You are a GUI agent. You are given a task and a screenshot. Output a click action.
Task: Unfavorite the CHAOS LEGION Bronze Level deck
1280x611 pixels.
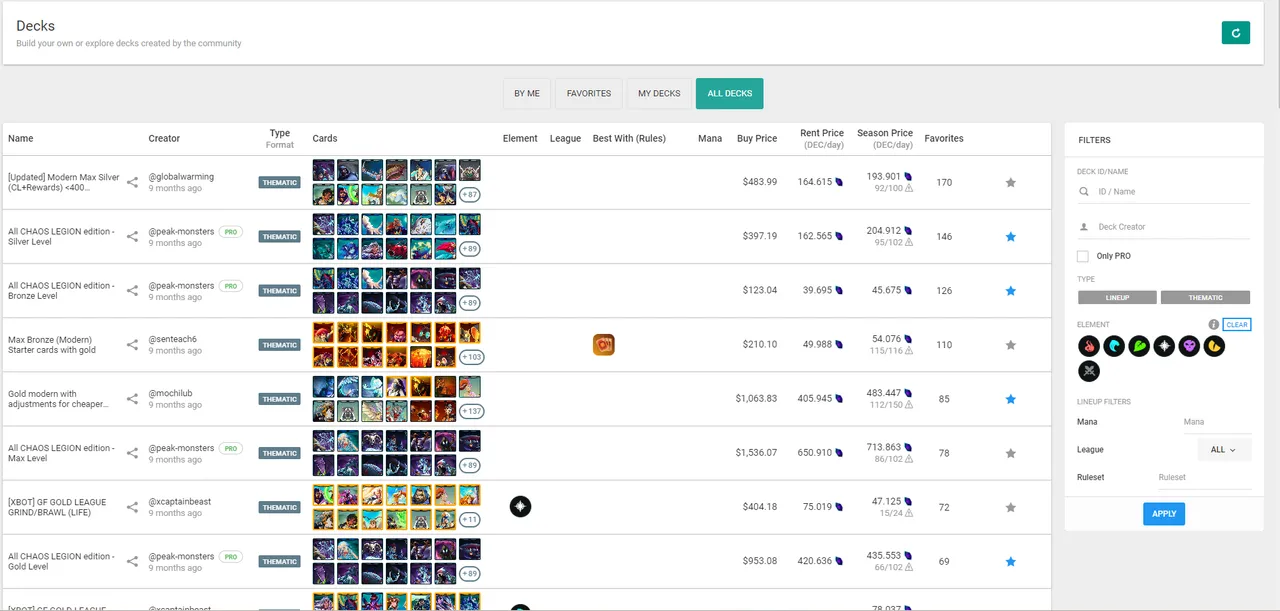click(x=1010, y=291)
